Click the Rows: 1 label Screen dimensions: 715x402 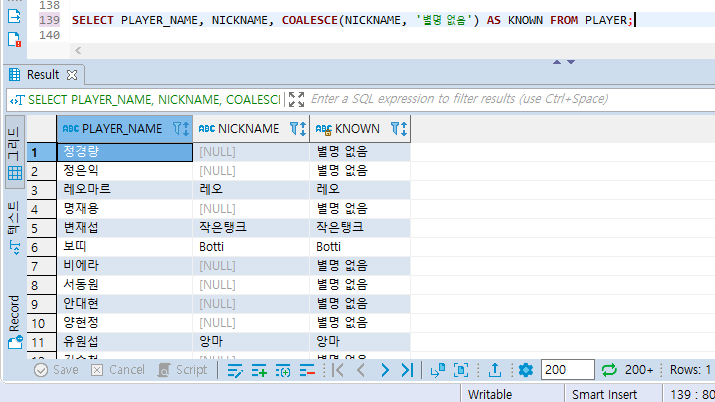pos(690,370)
